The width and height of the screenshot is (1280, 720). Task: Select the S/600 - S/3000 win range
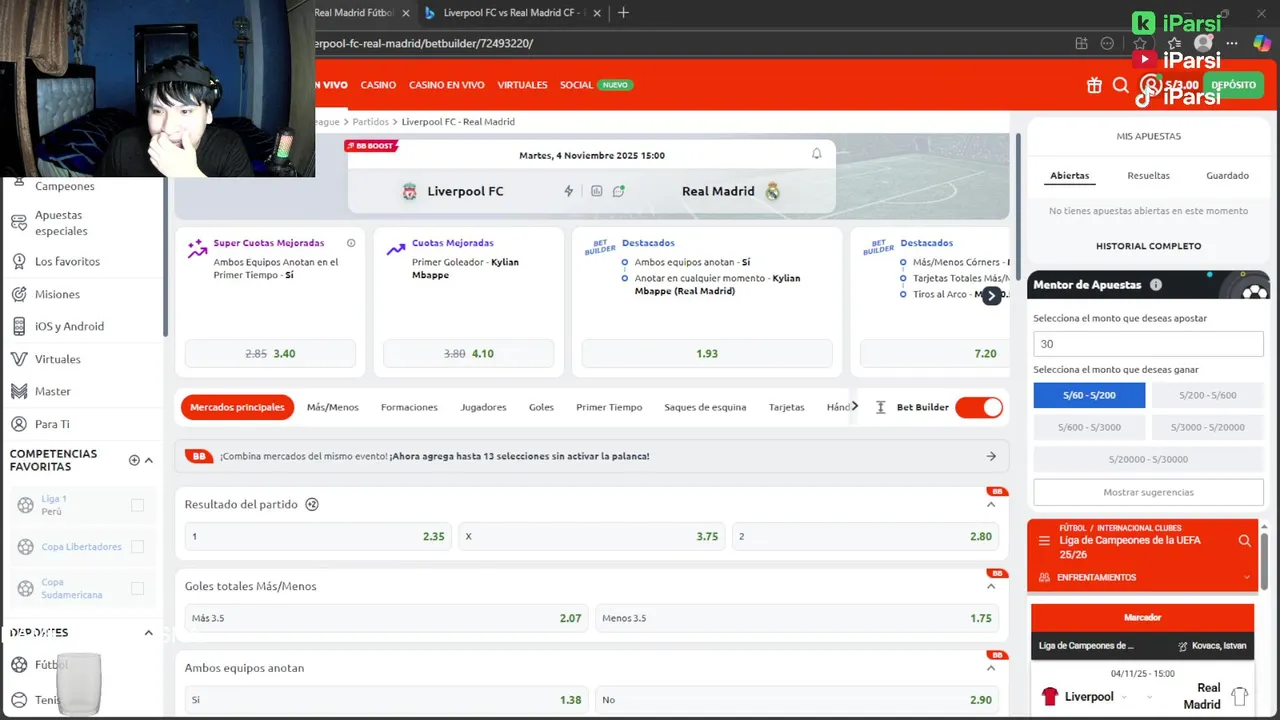point(1089,427)
